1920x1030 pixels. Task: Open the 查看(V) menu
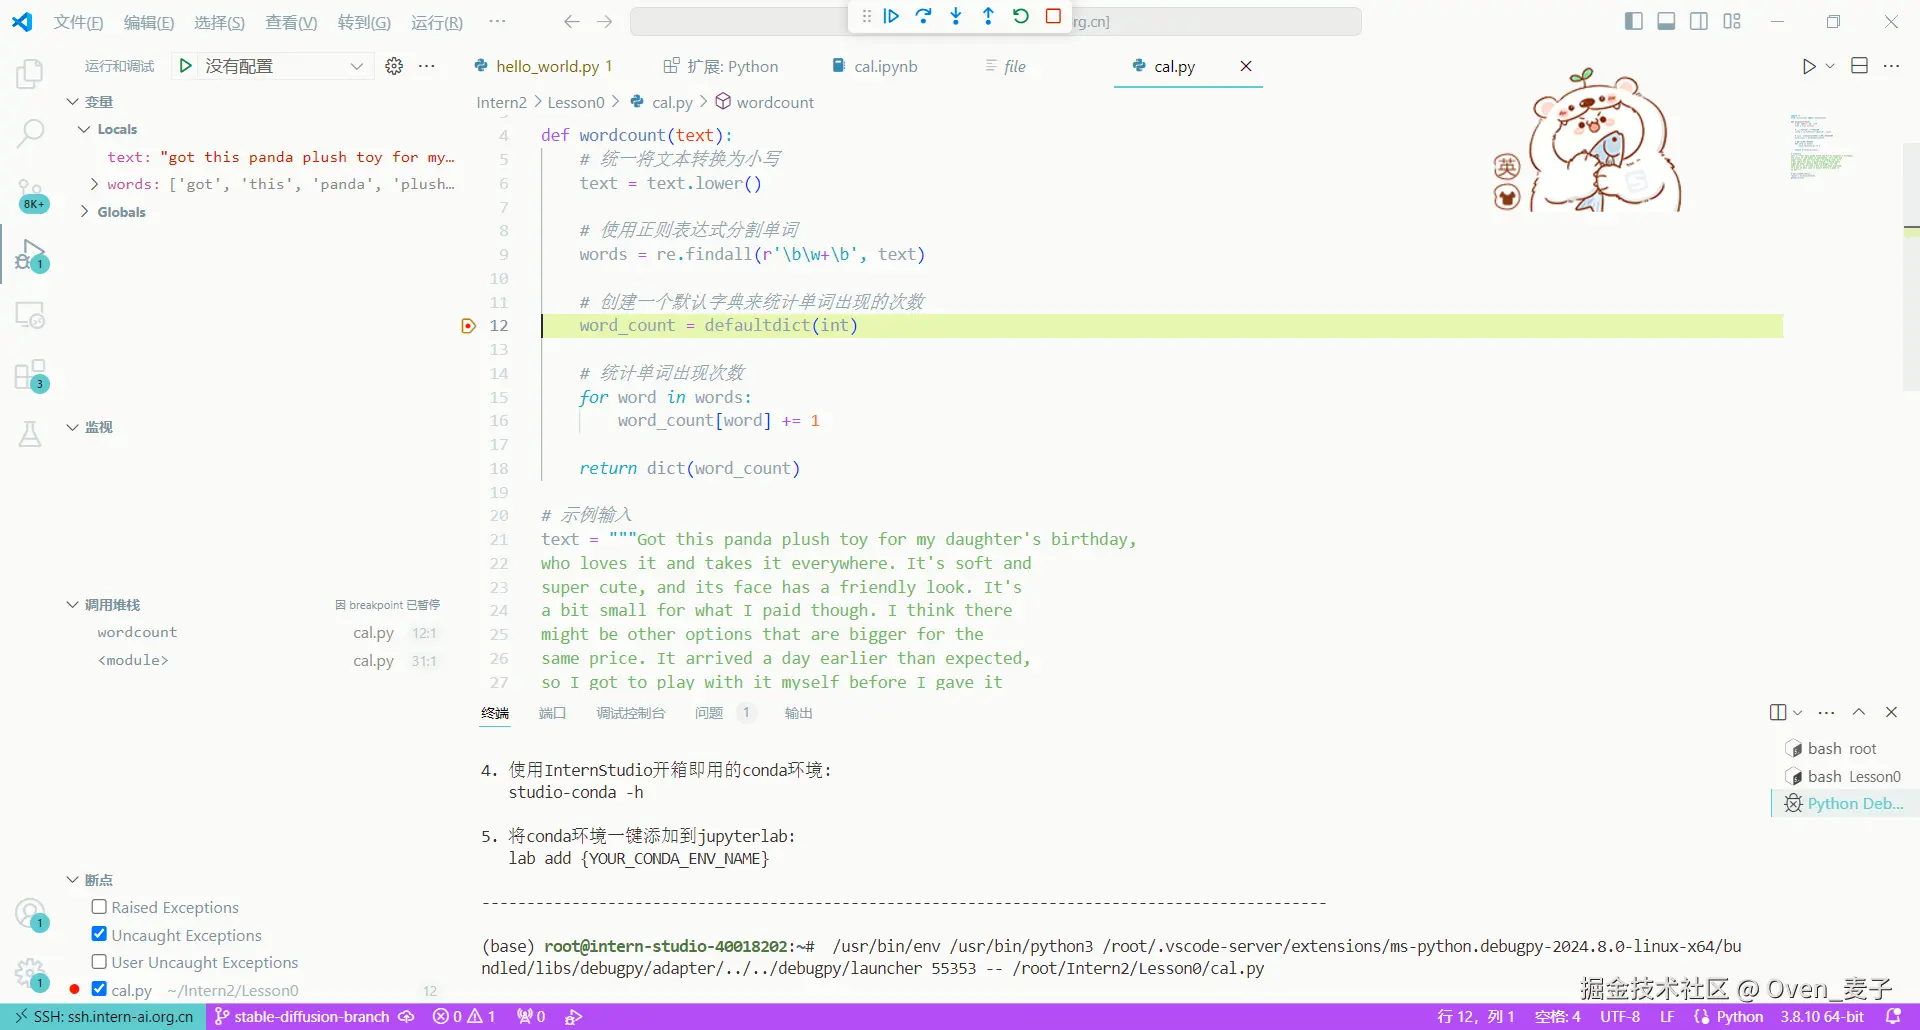coord(291,22)
